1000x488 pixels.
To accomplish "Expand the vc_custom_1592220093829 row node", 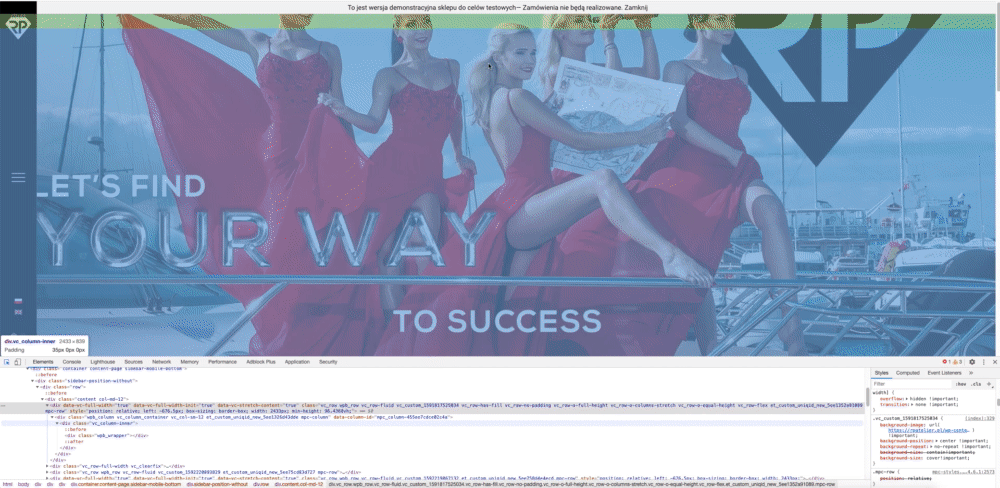I will pyautogui.click(x=47, y=472).
